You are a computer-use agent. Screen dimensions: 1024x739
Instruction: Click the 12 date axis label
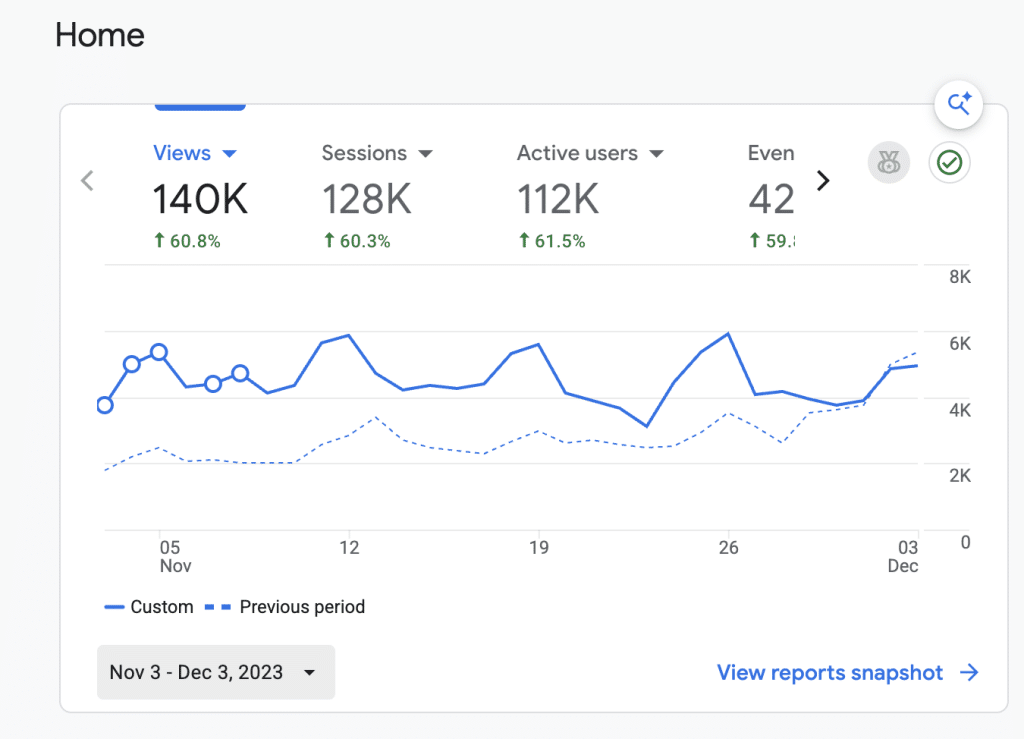[x=349, y=547]
